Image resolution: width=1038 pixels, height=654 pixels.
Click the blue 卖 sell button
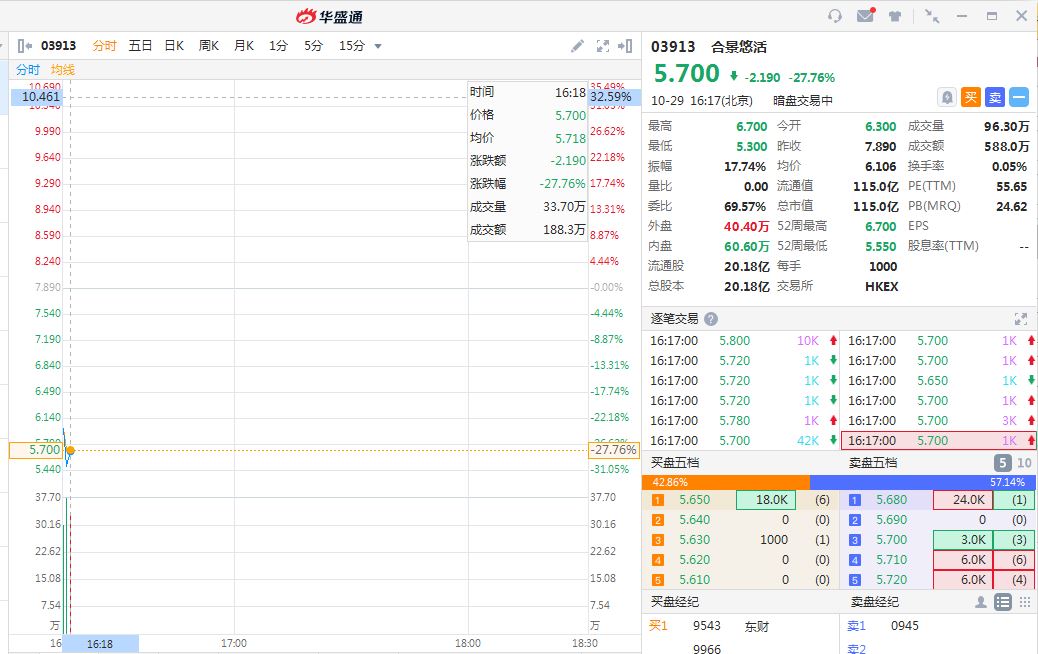pyautogui.click(x=995, y=97)
